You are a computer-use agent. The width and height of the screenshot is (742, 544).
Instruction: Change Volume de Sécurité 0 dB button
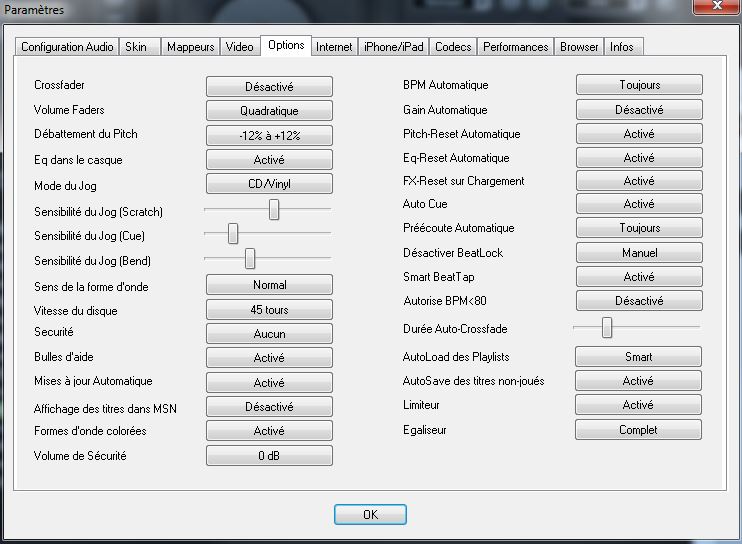click(x=269, y=456)
